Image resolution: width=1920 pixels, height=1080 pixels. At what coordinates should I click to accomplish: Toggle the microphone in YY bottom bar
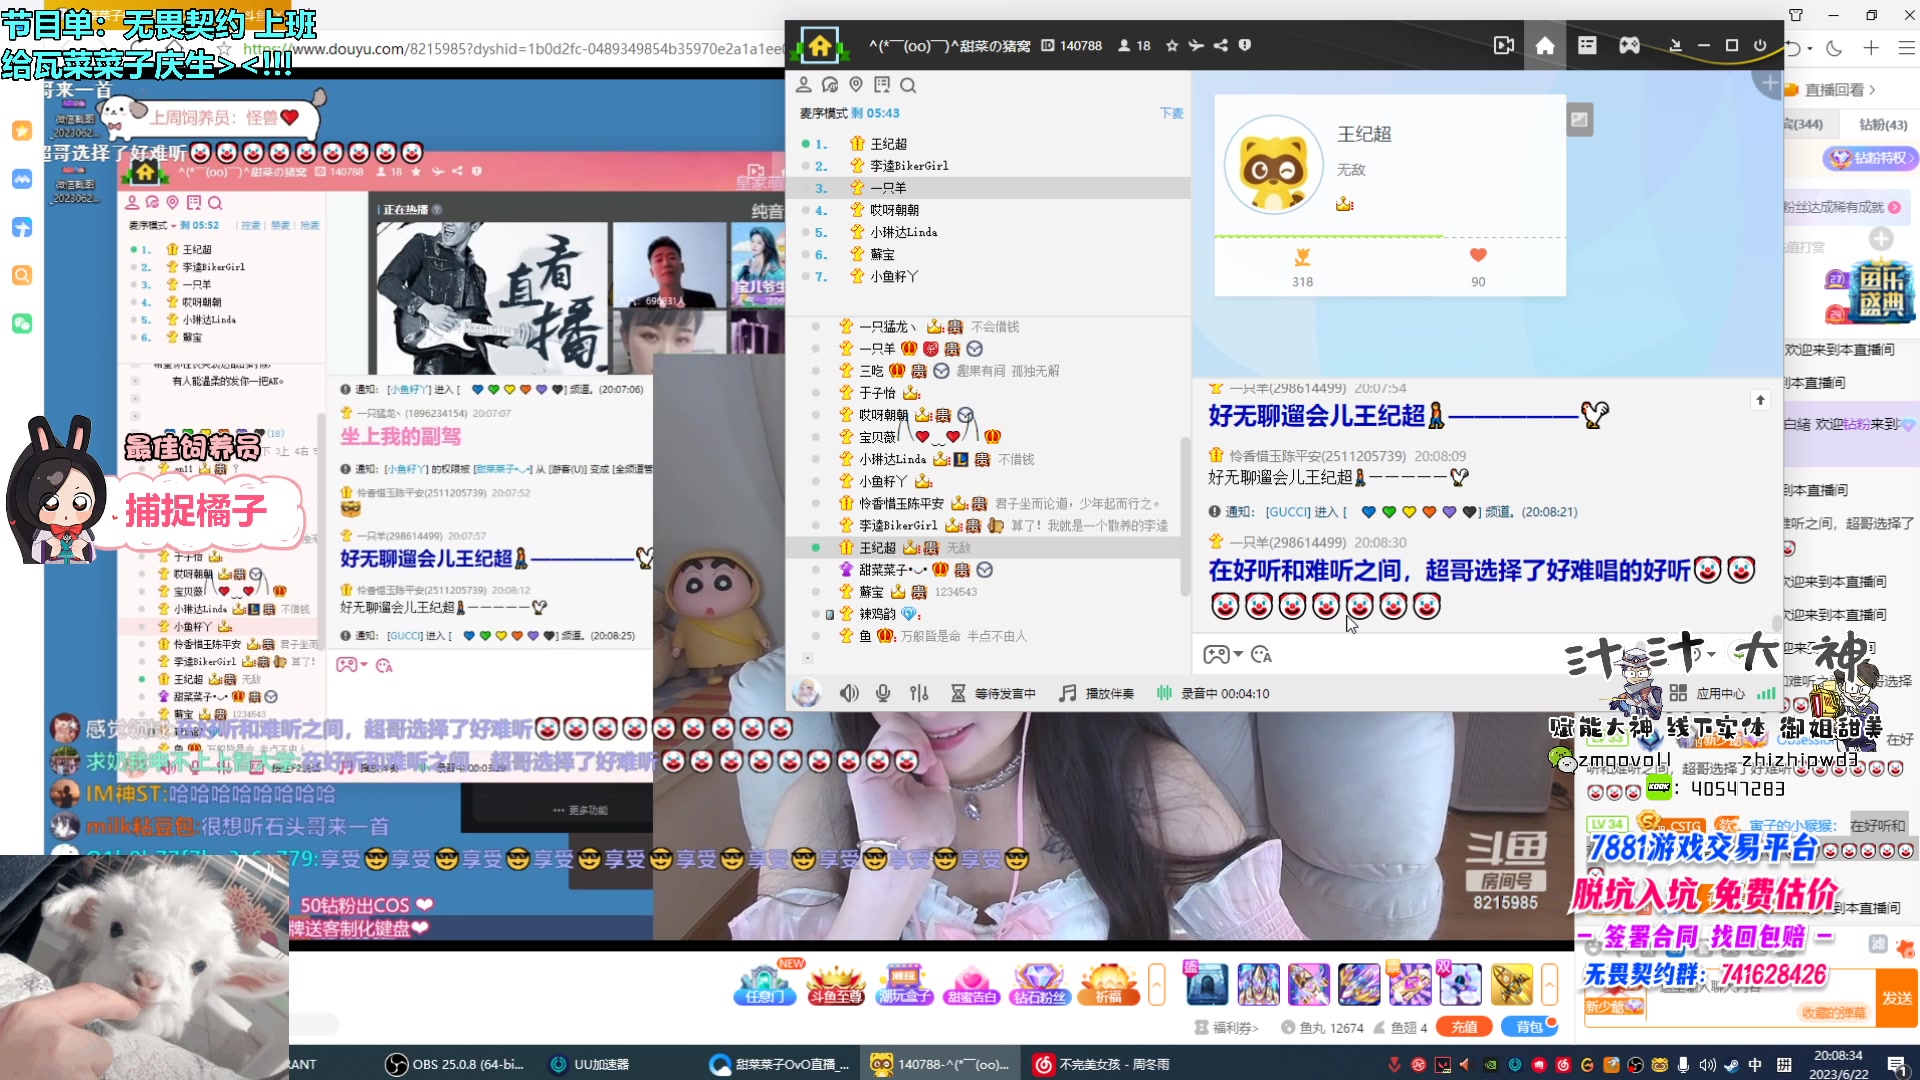883,693
